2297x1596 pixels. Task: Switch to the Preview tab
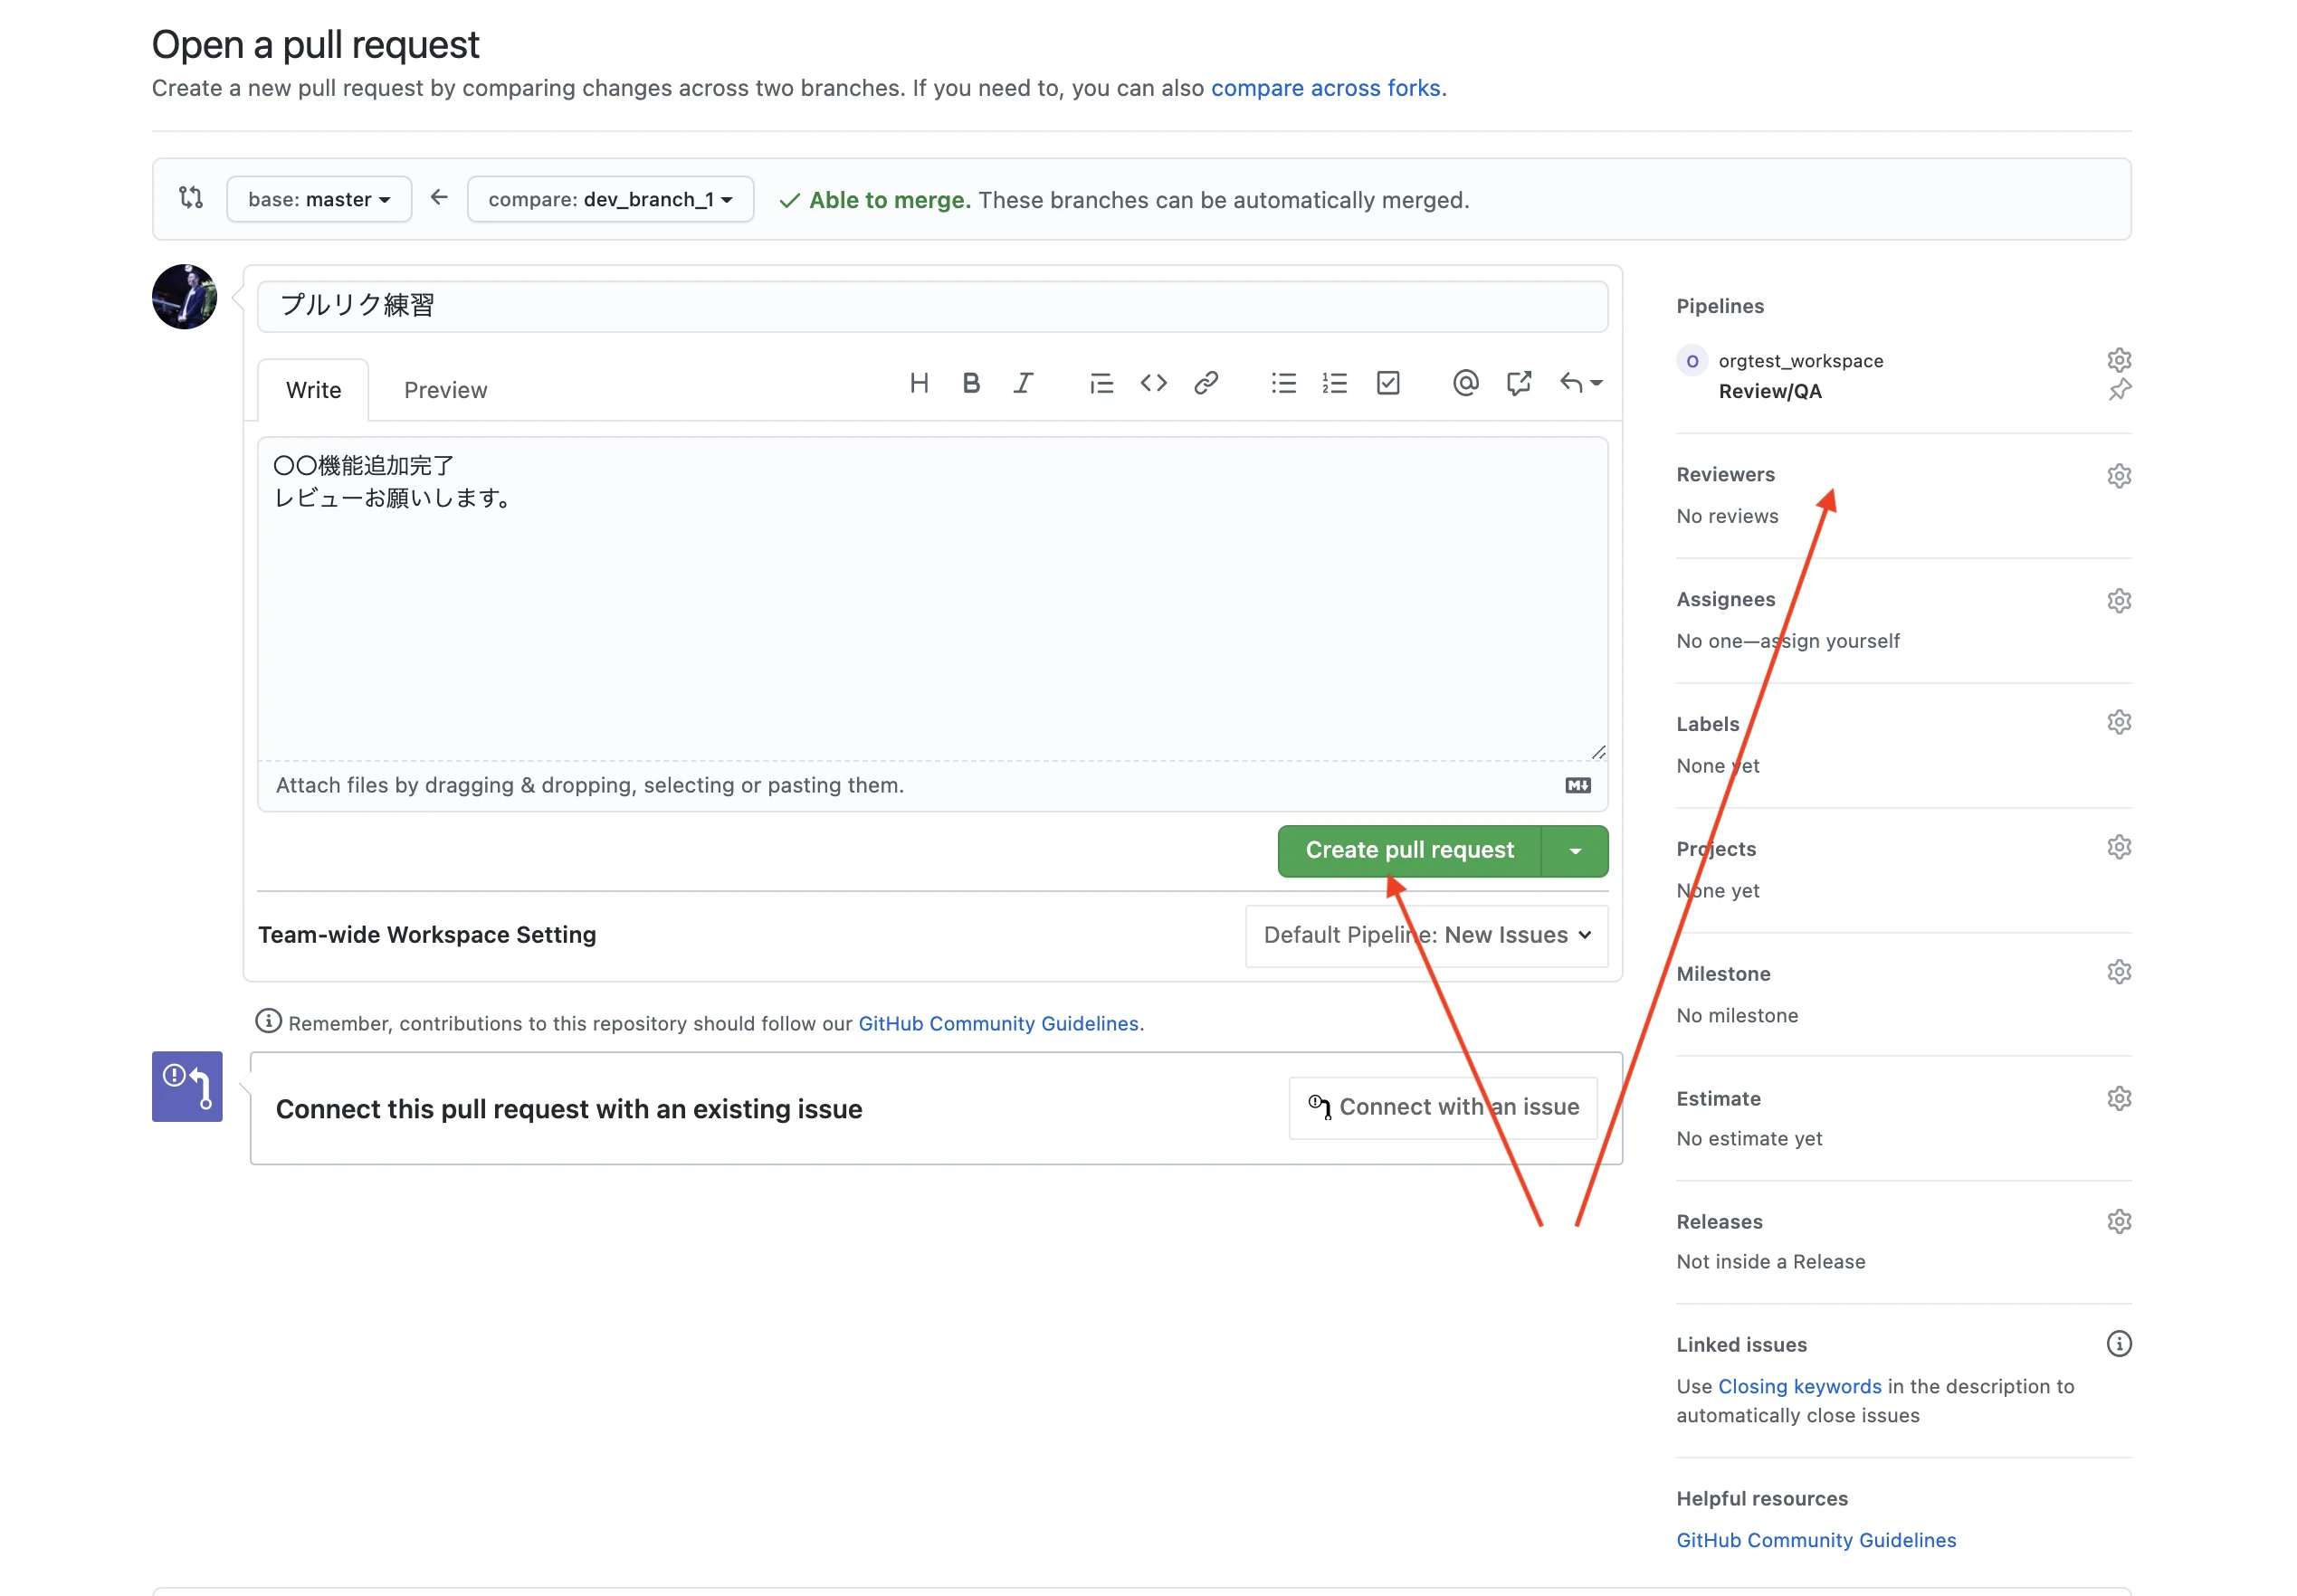[445, 390]
